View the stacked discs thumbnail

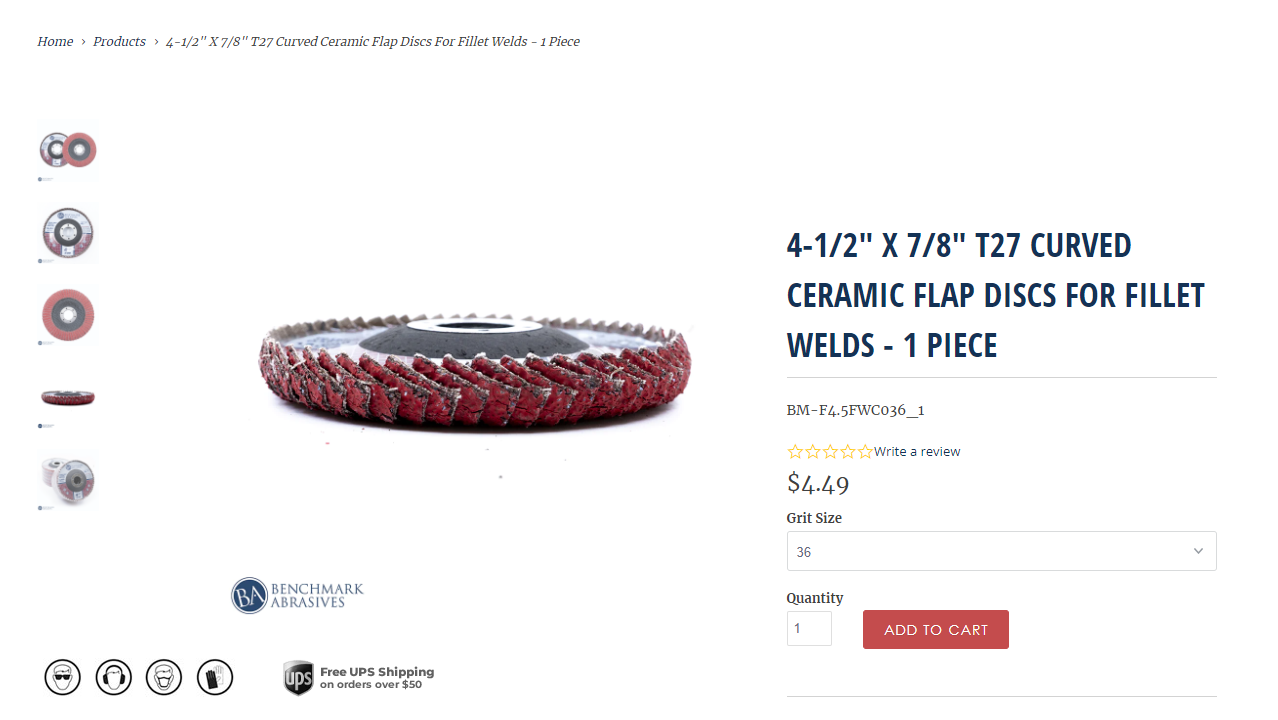[x=68, y=481]
